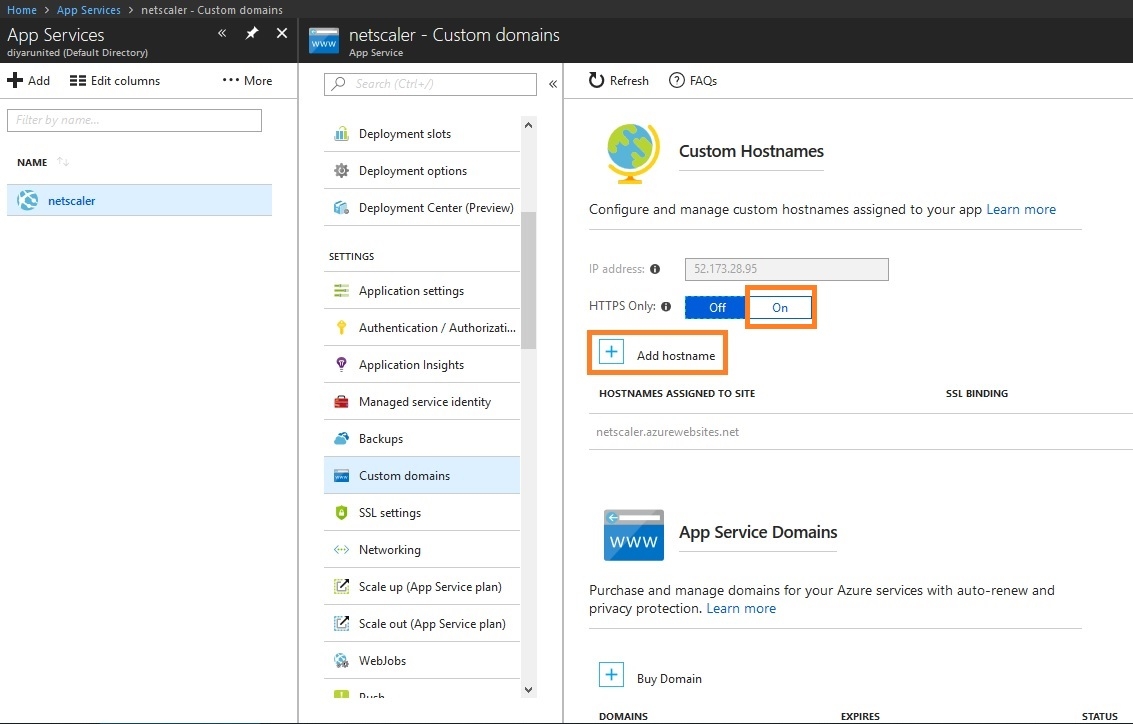
Task: Show the HTTPS Only info tooltip icon
Action: coord(666,306)
